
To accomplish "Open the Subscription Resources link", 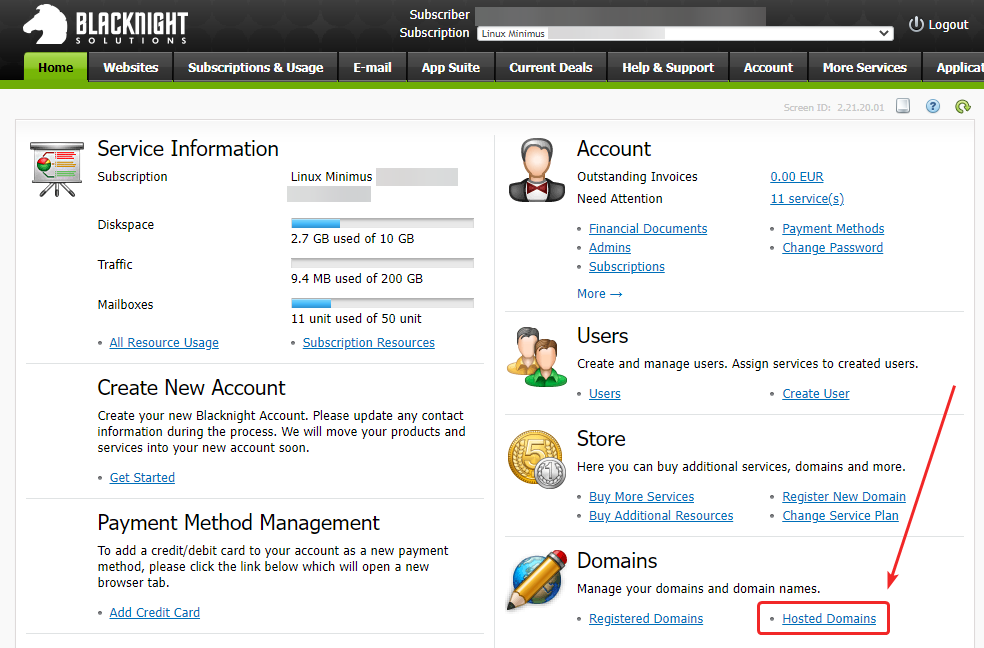I will point(368,343).
